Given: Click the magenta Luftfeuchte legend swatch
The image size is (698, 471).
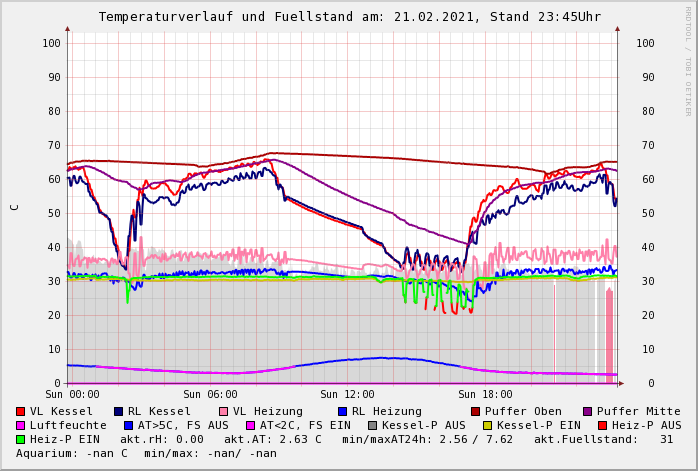Looking at the screenshot, I should tap(21, 425).
